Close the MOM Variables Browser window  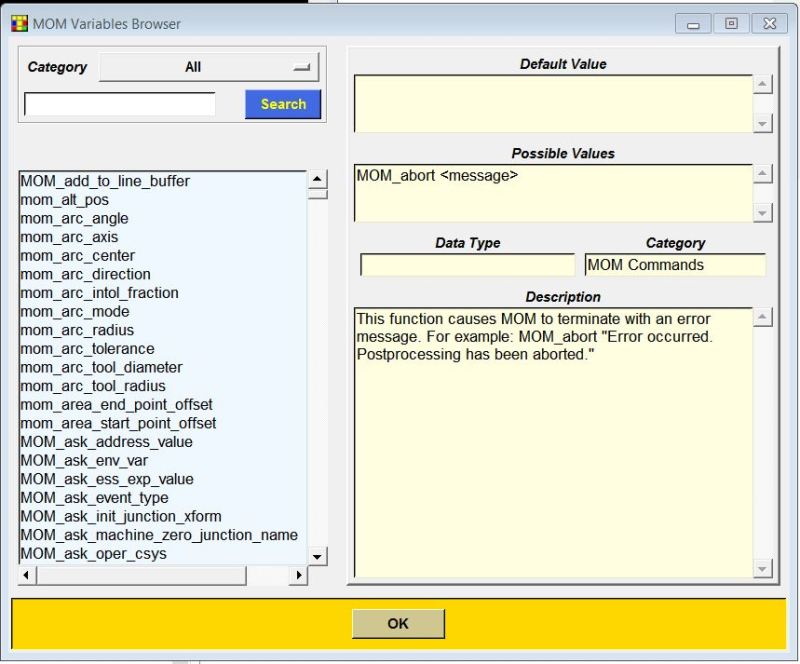point(769,23)
